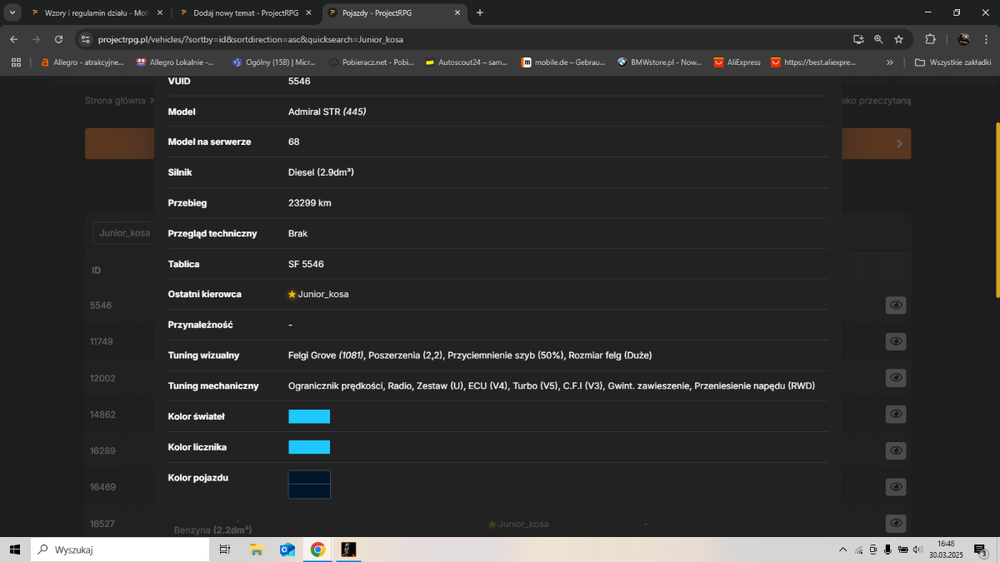The height and width of the screenshot is (562, 1000).
Task: Open the browser zoom magnifier icon
Action: 878,40
